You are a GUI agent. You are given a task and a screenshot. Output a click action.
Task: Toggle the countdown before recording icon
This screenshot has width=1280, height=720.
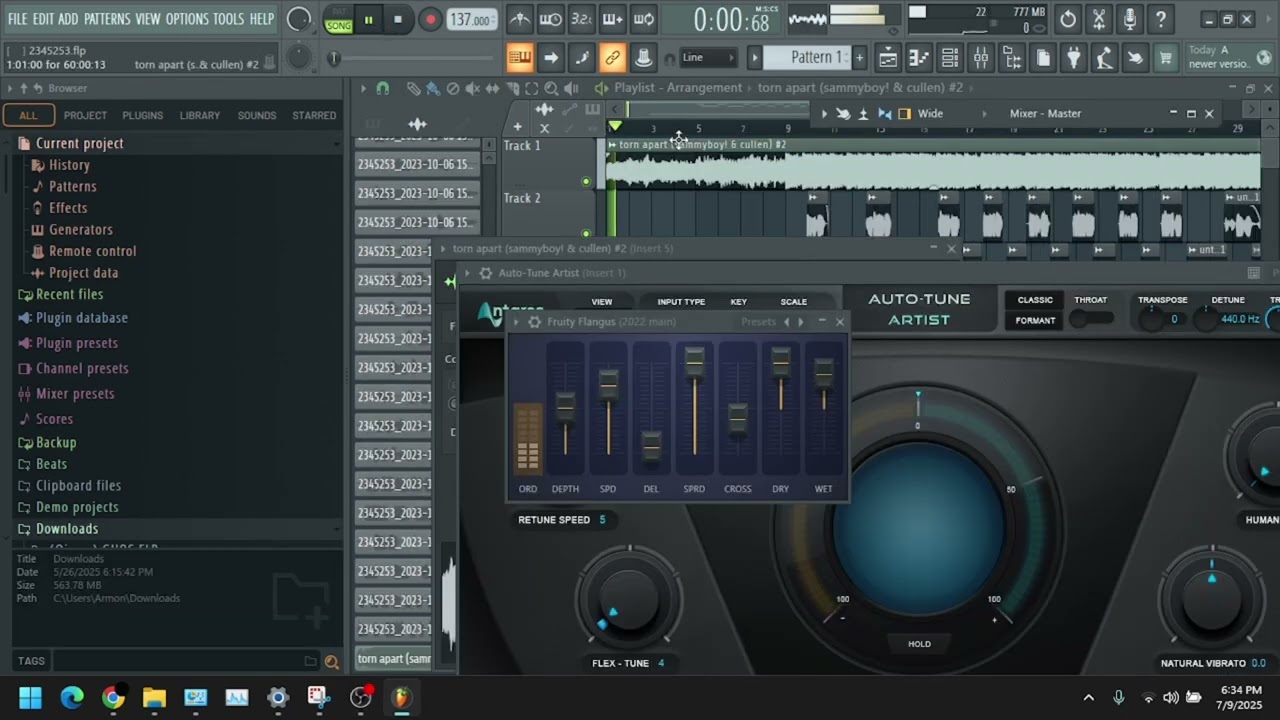(581, 19)
